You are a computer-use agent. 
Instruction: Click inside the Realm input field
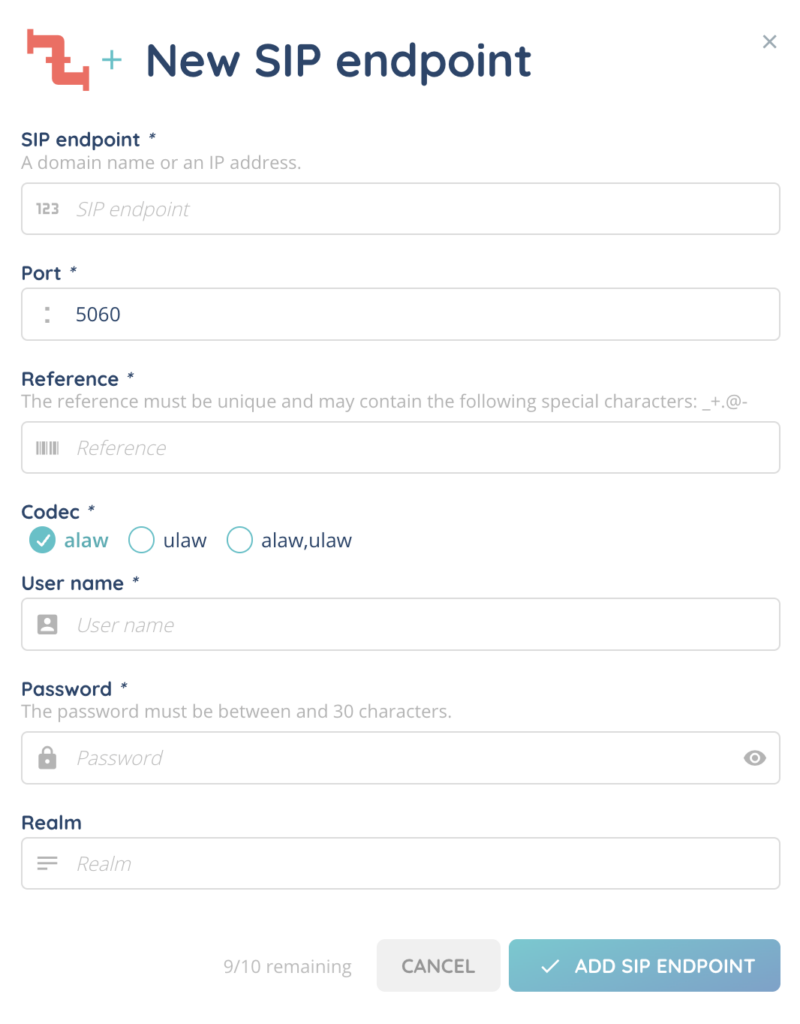(x=420, y=863)
